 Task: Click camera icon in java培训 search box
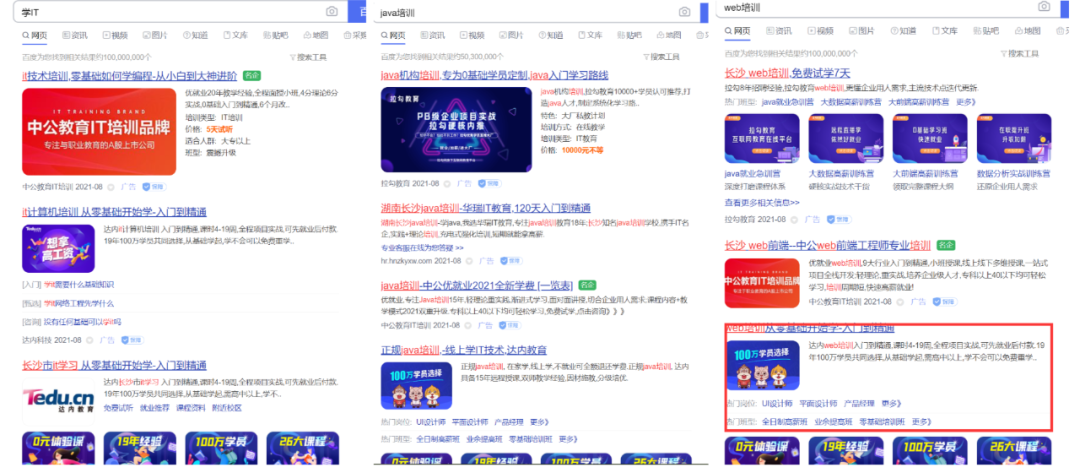[x=684, y=12]
